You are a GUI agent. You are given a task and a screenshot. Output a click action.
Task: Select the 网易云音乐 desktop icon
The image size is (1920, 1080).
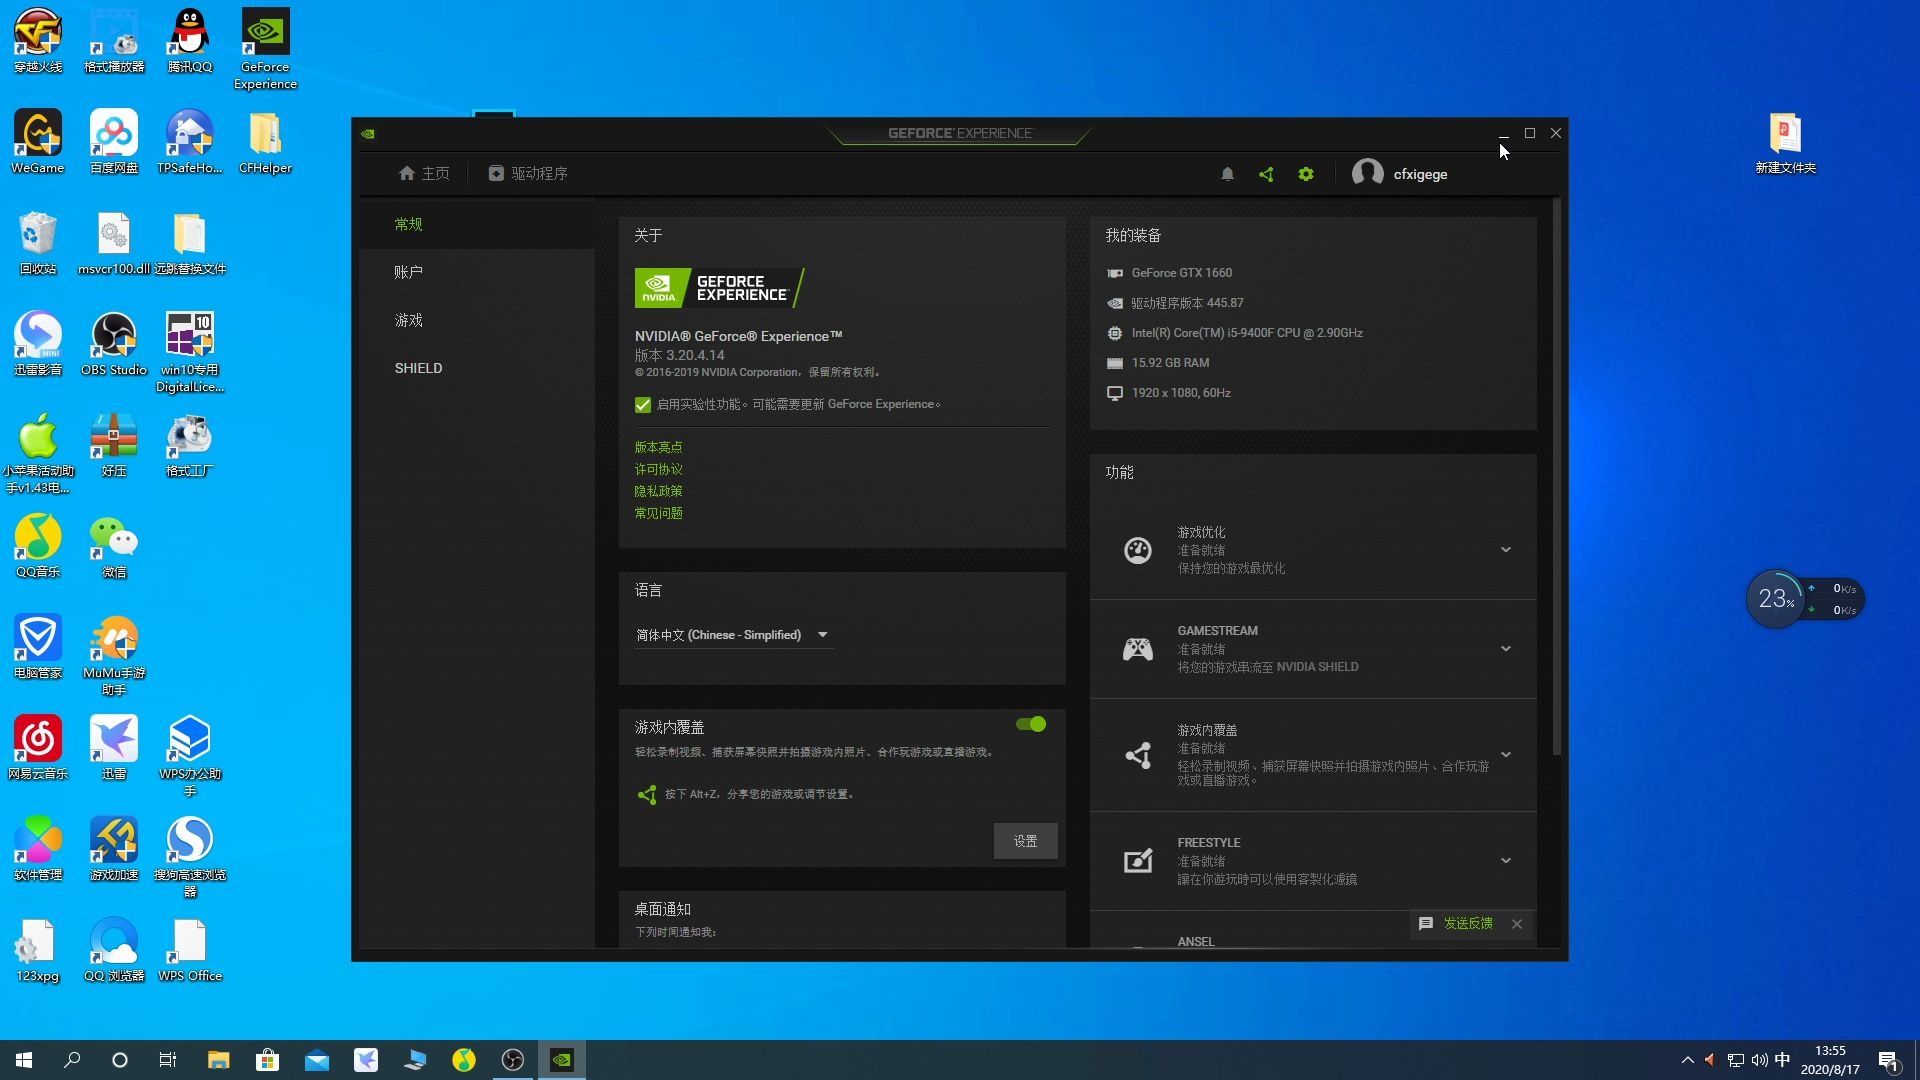pyautogui.click(x=38, y=748)
